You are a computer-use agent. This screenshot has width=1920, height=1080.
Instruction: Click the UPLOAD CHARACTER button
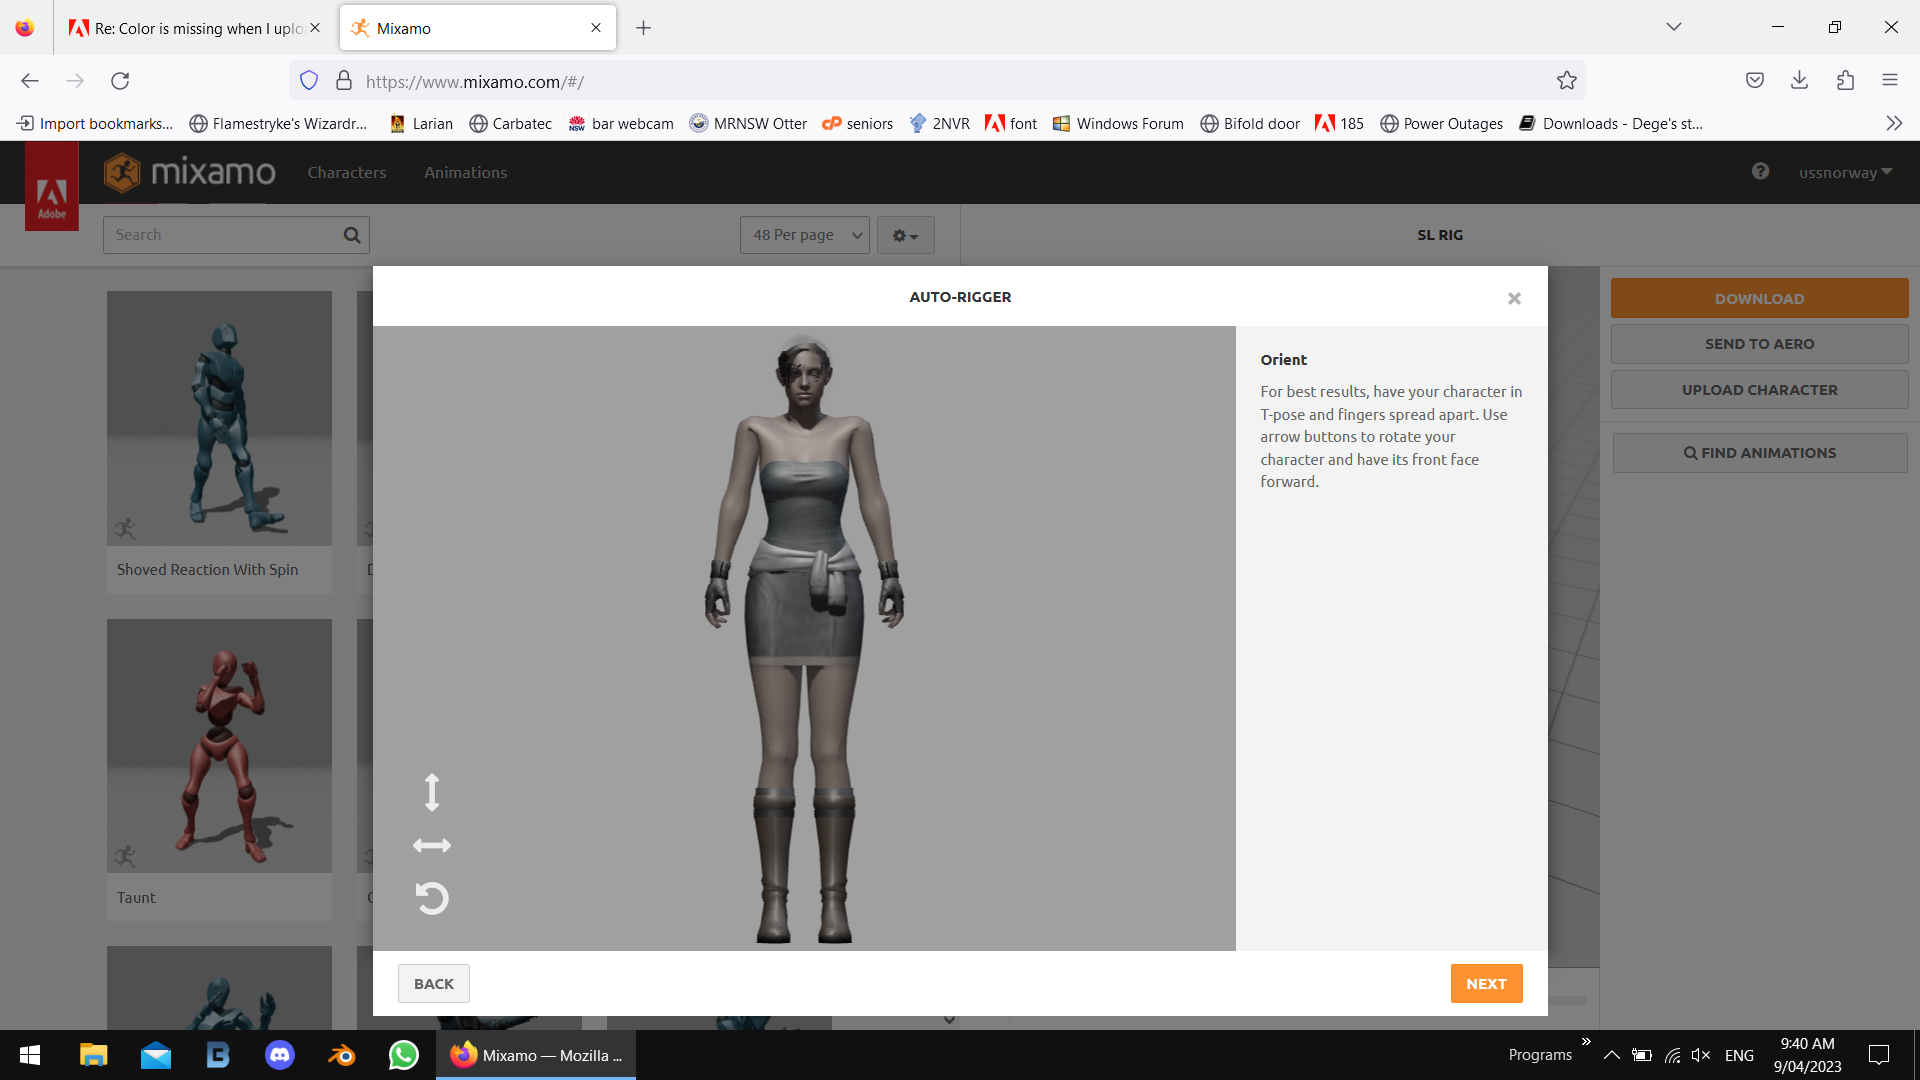[x=1759, y=389]
